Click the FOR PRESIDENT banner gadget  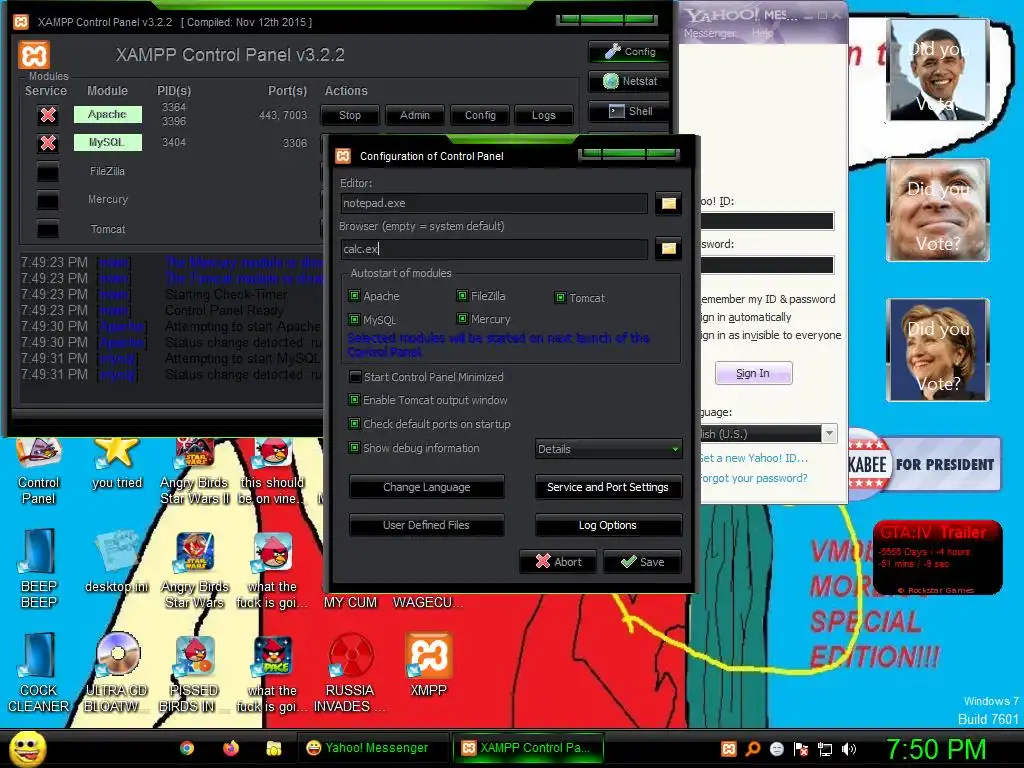click(924, 464)
